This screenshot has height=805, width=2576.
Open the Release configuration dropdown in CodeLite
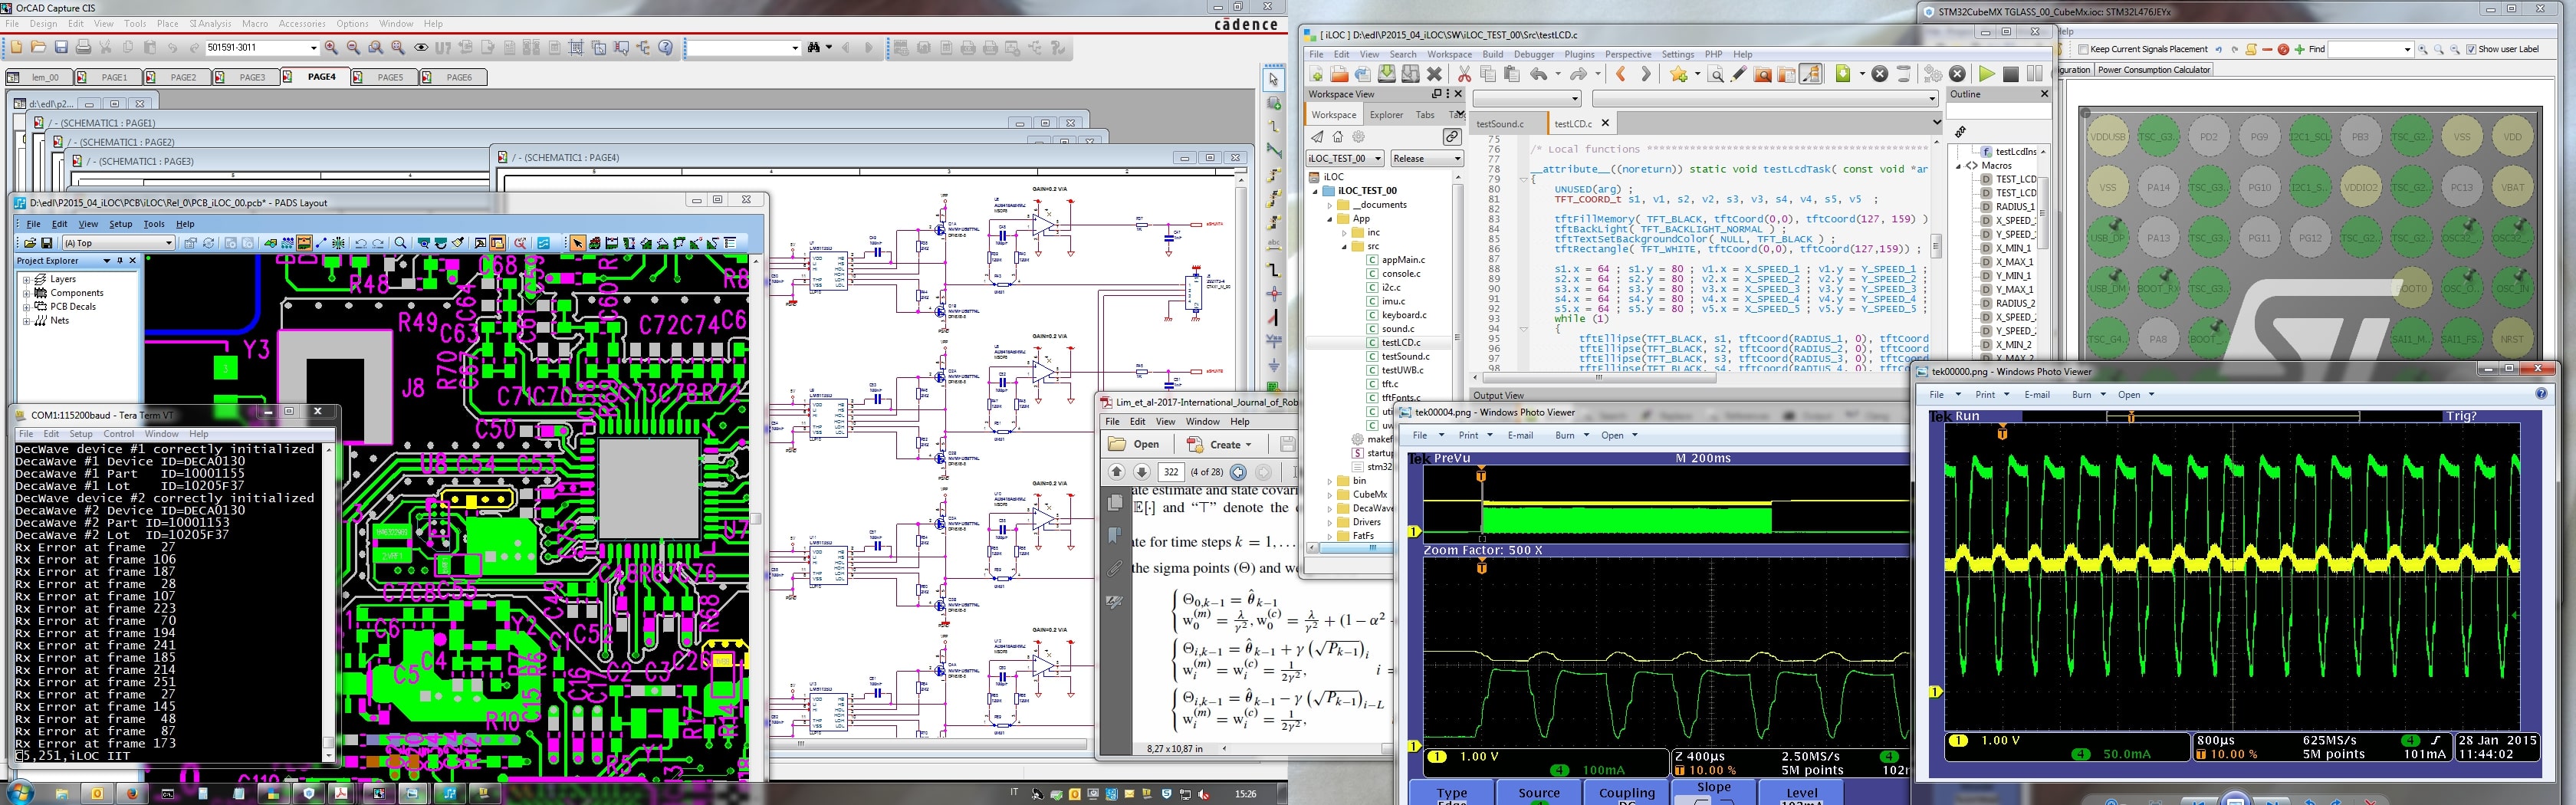(x=1457, y=158)
